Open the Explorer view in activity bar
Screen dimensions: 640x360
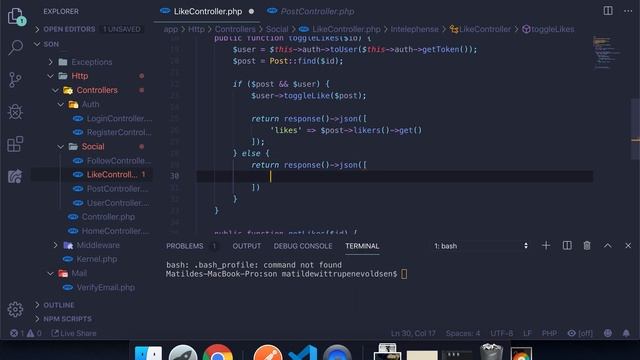16,16
